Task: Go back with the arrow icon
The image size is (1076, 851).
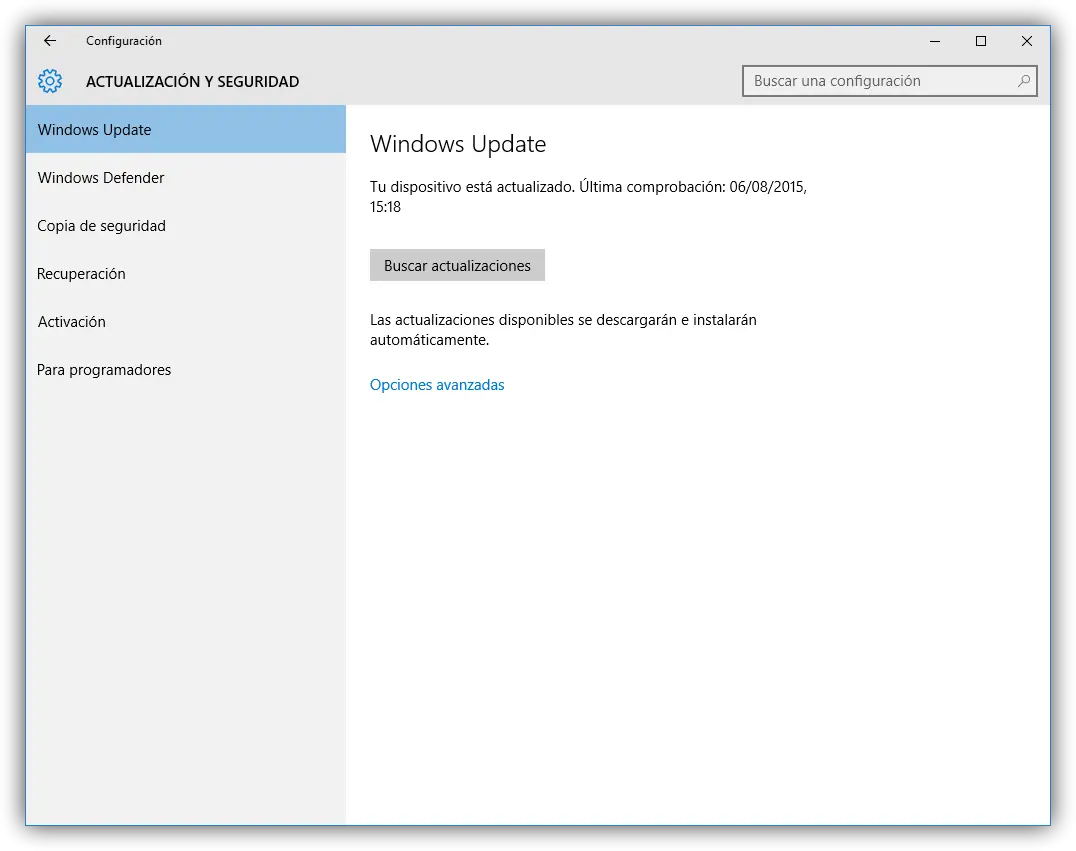Action: pos(49,40)
